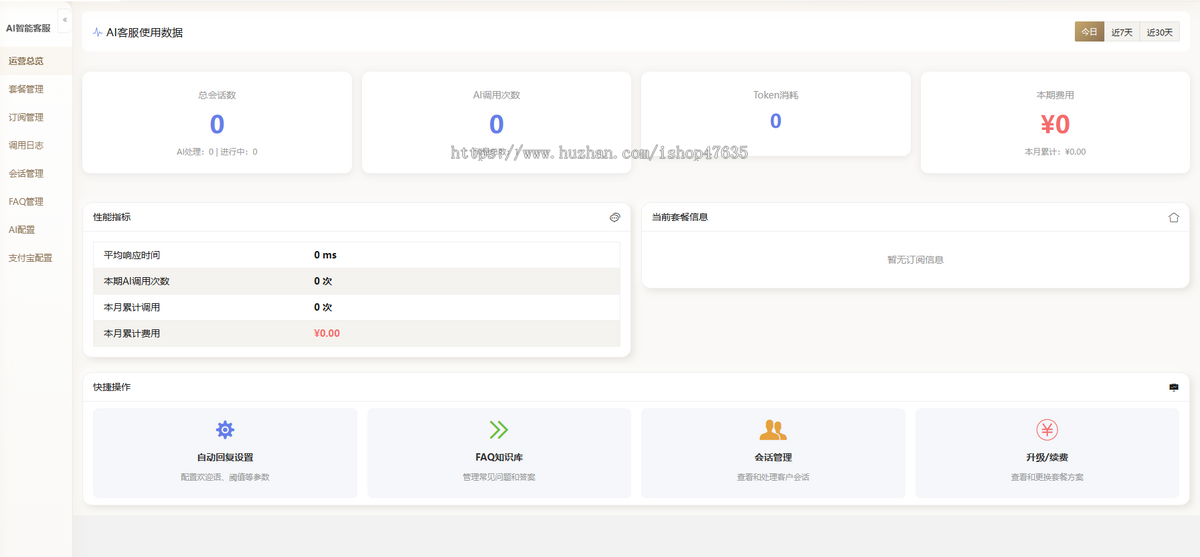
Task: Open the 会话管理 quick action card
Action: click(773, 453)
